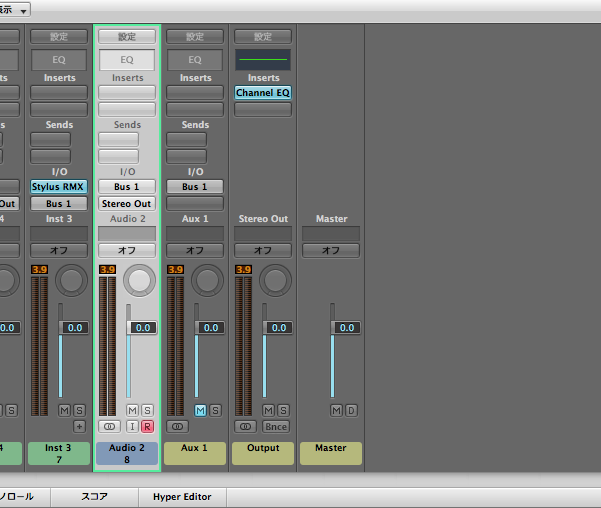Mute the Stereo Out channel
Image resolution: width=601 pixels, height=508 pixels.
coord(268,411)
